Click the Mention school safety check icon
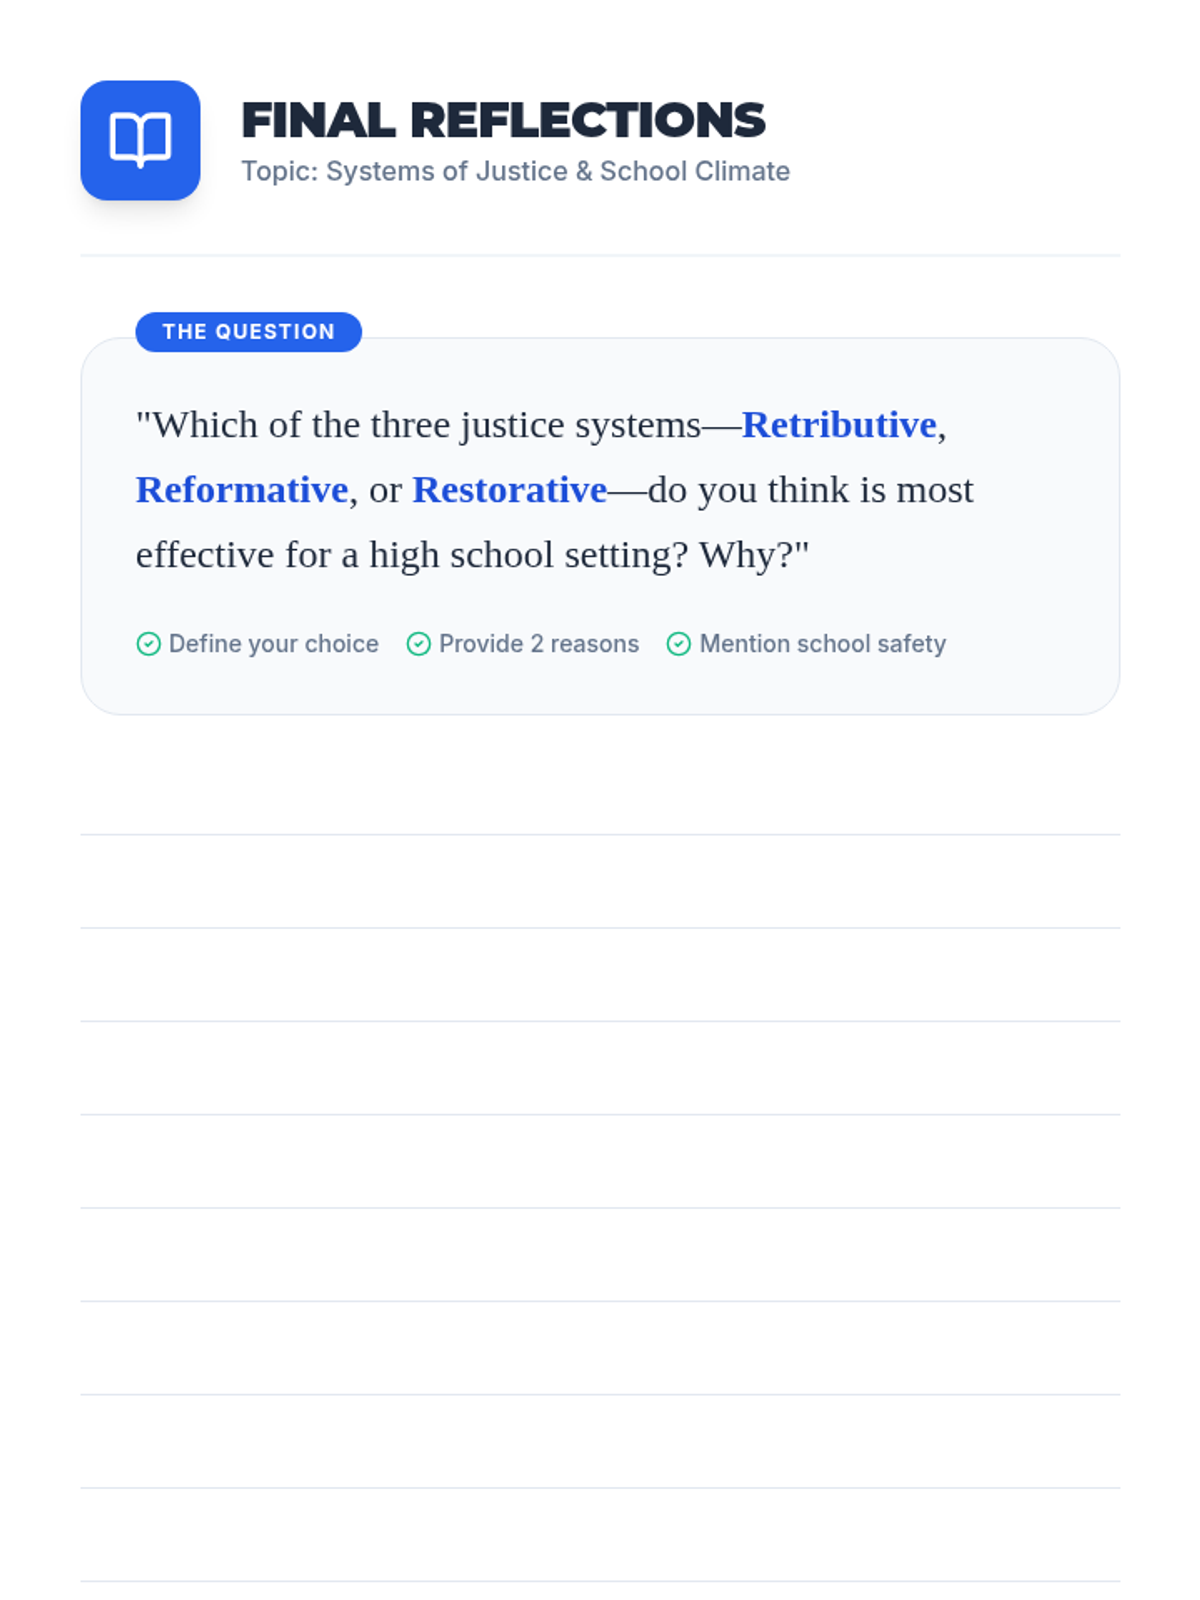This screenshot has height=1600, width=1200. (x=678, y=644)
